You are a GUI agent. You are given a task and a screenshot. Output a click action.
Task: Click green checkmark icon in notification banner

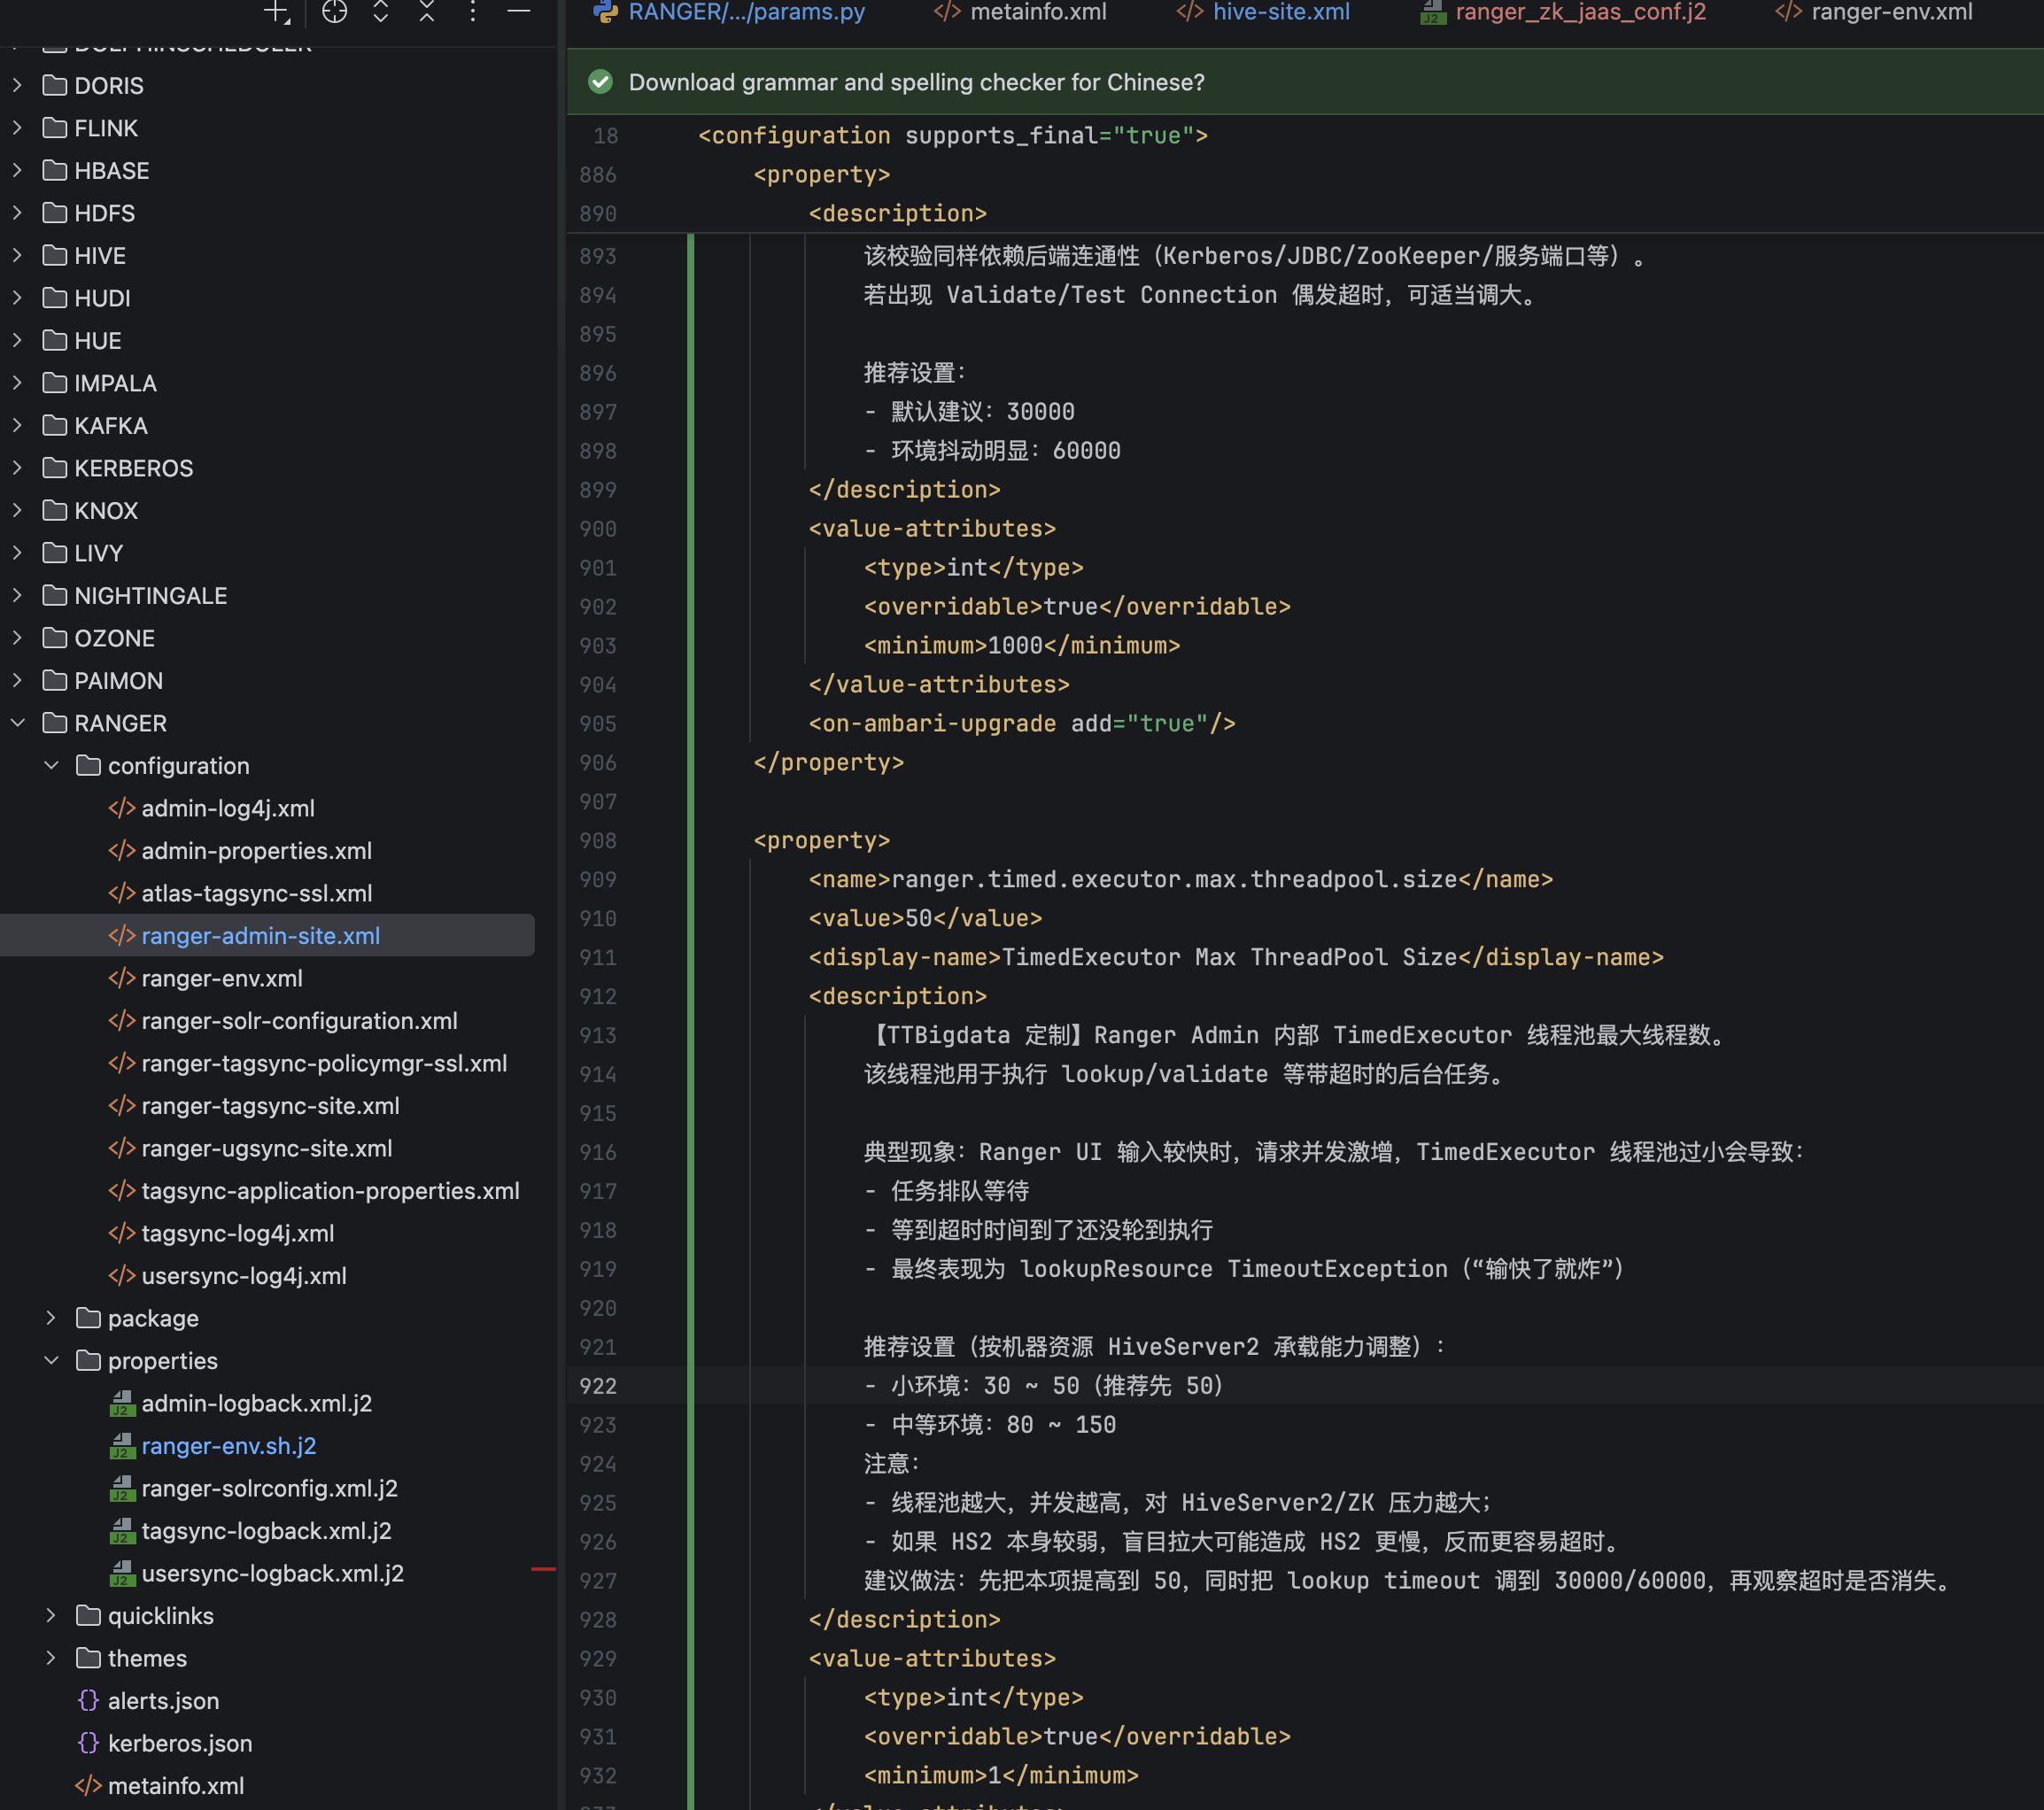click(x=600, y=82)
